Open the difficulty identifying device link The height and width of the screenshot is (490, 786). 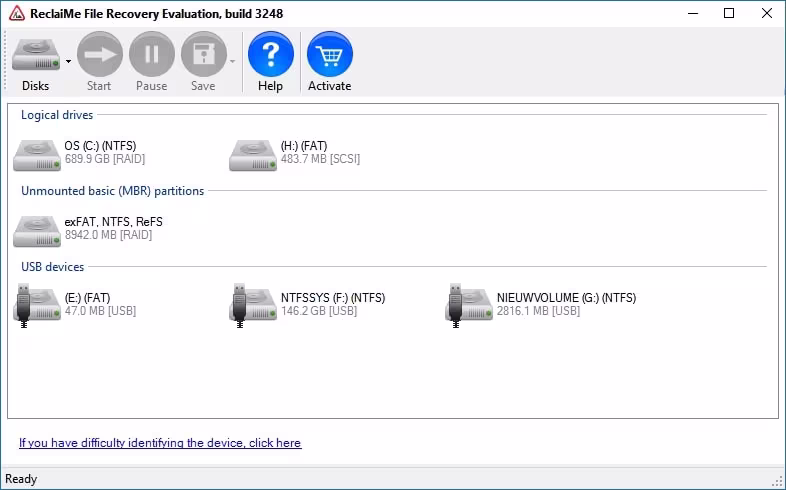pos(160,443)
